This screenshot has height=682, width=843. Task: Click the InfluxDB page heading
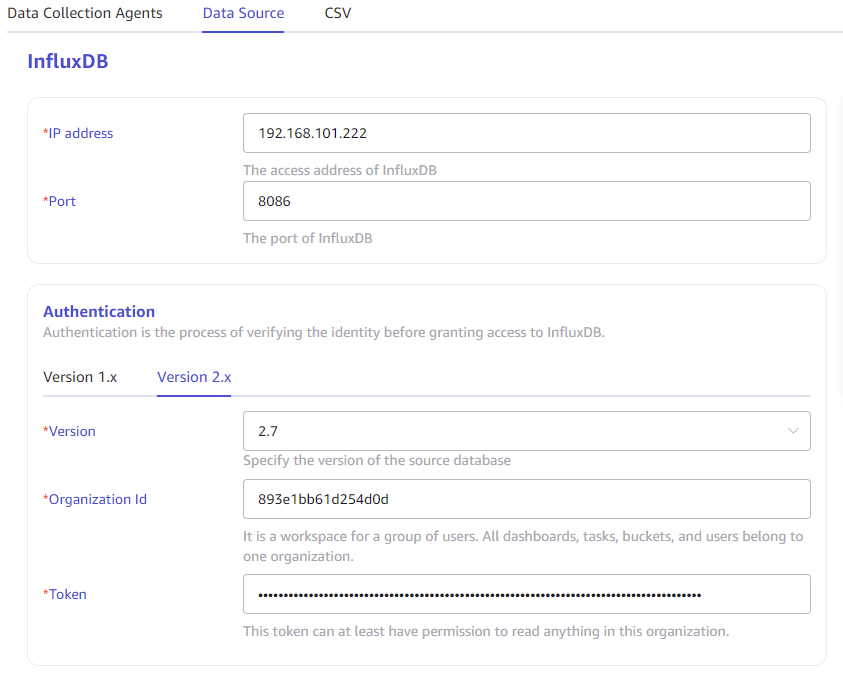(68, 61)
